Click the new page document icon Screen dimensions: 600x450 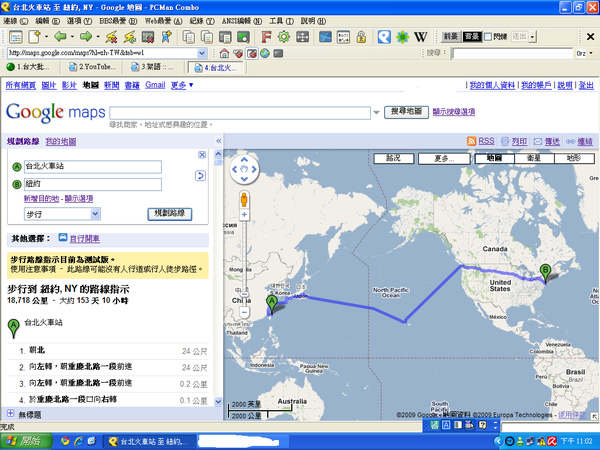[34, 37]
